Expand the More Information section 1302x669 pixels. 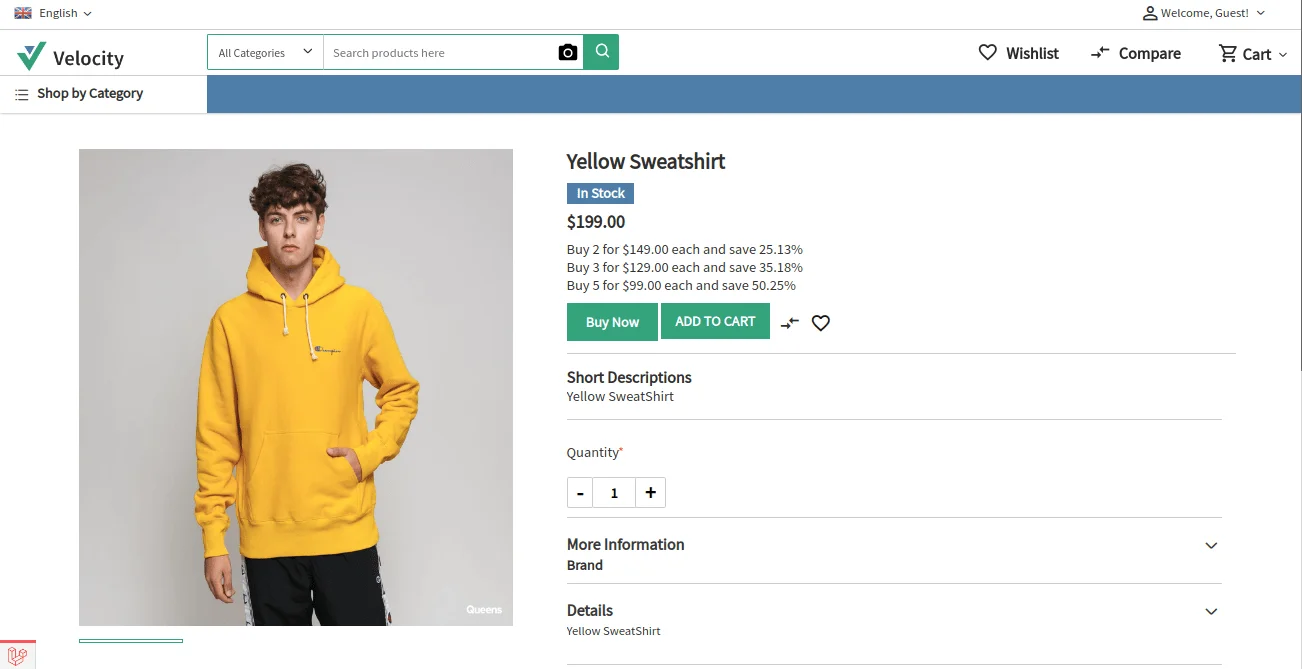pos(1211,545)
